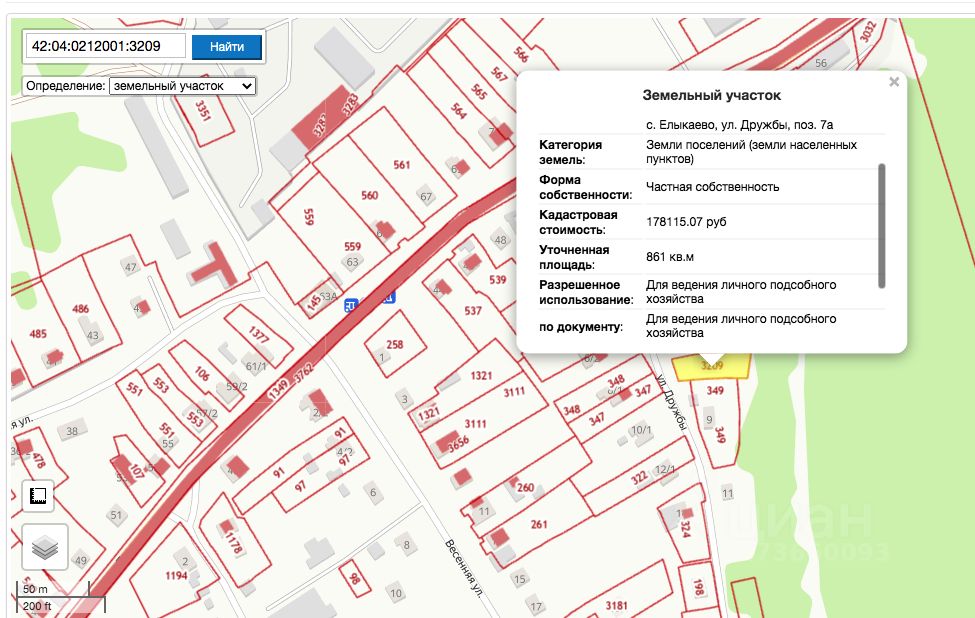Click parcel label 478
The image size is (975, 618).
(x=39, y=460)
